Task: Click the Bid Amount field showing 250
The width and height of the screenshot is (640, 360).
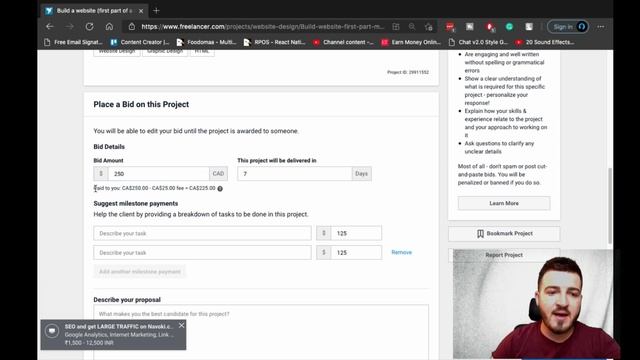Action: pyautogui.click(x=158, y=174)
